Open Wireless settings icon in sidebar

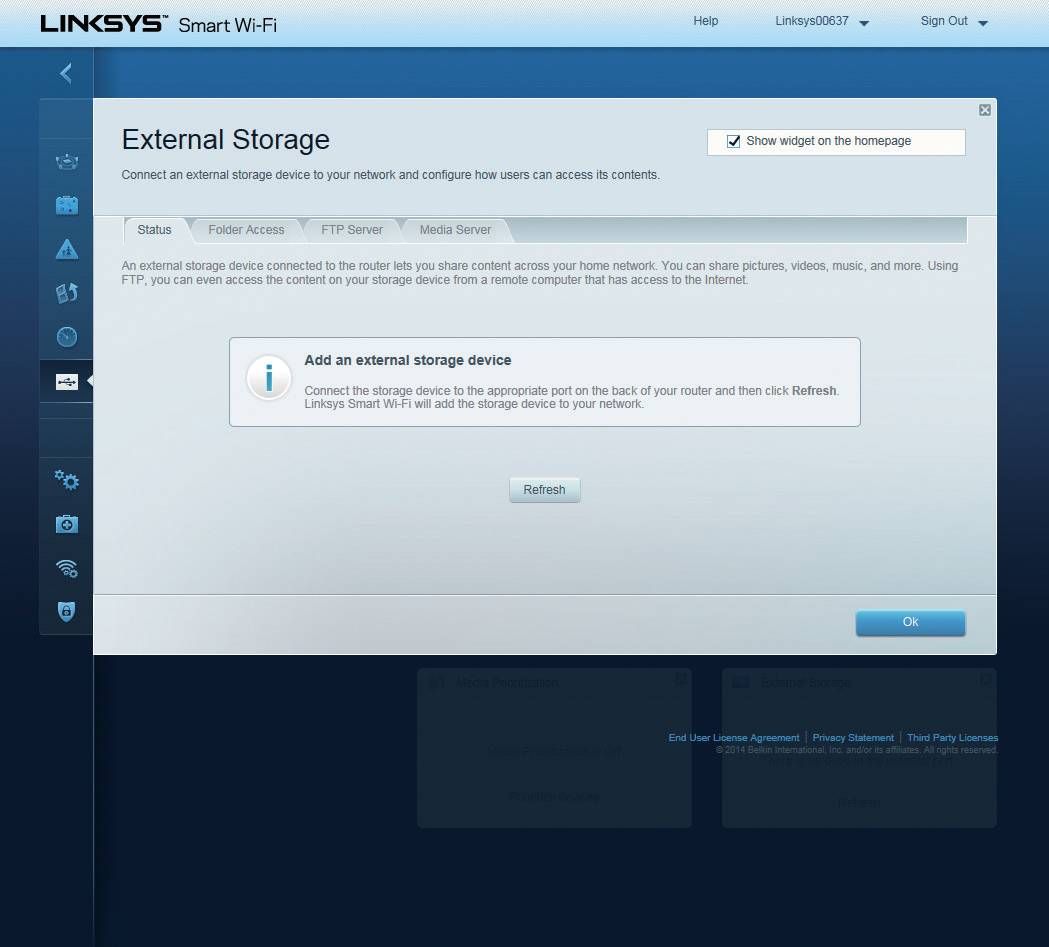[x=66, y=568]
